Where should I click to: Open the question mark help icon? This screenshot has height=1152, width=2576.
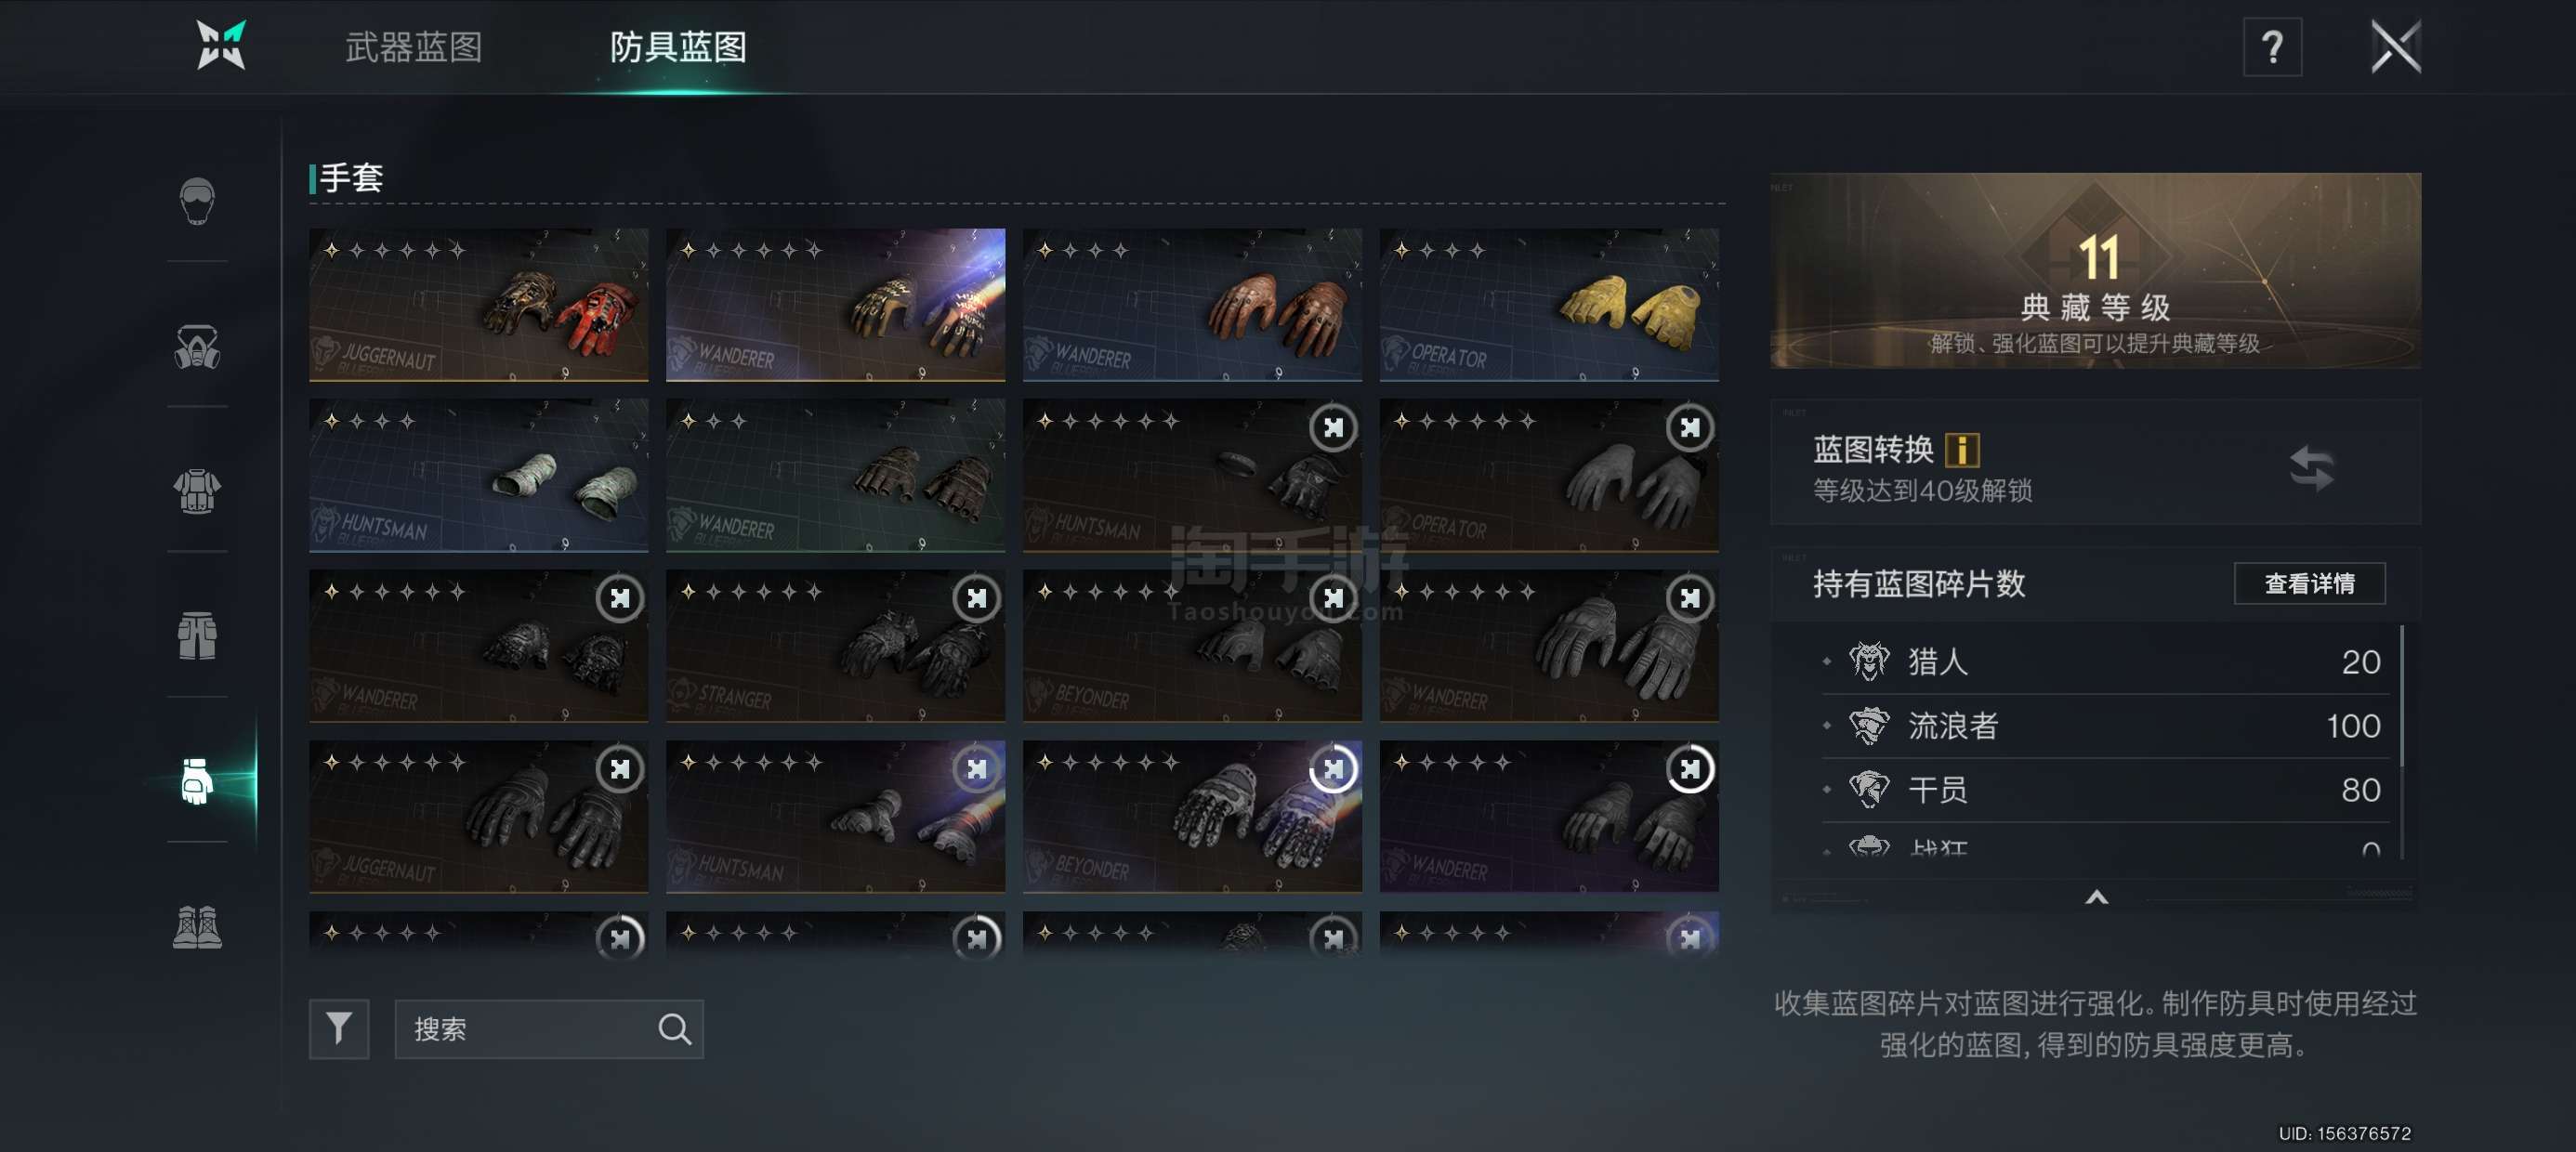click(2272, 46)
